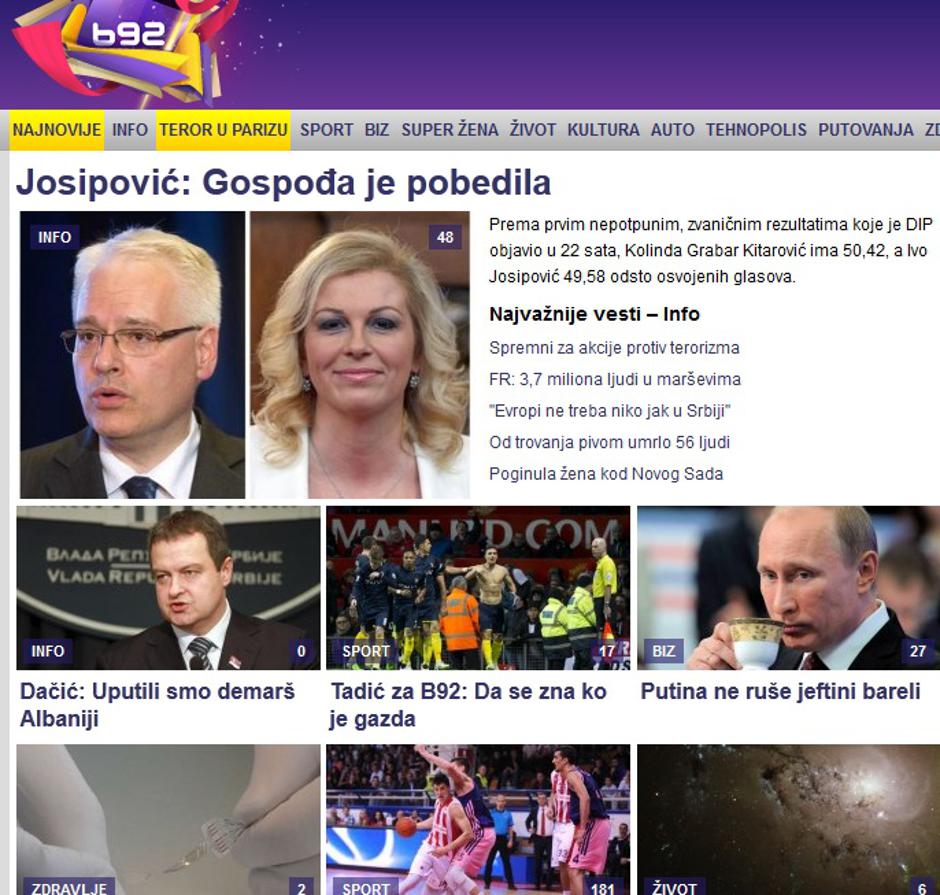The height and width of the screenshot is (895, 940).
Task: Click the Putin drinking tea thumbnail
Action: pos(788,587)
